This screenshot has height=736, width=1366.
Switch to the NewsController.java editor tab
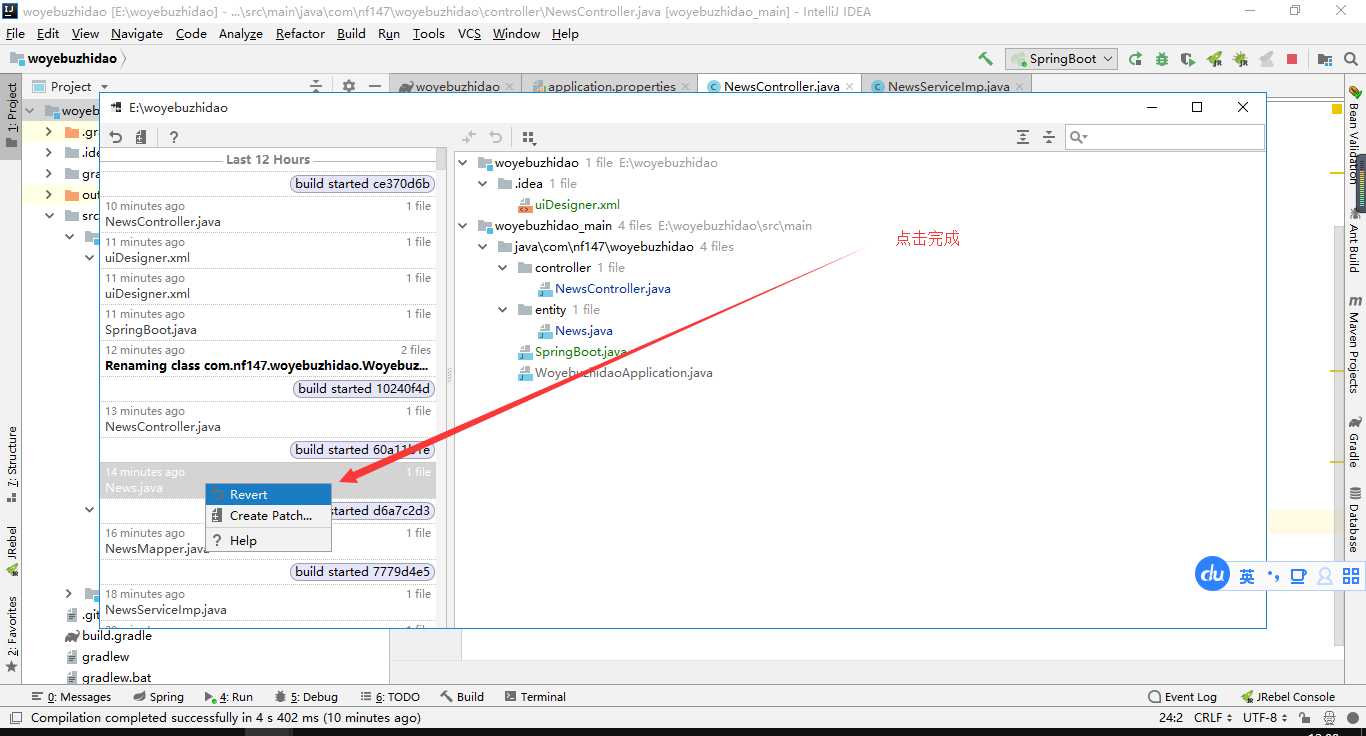pyautogui.click(x=781, y=87)
